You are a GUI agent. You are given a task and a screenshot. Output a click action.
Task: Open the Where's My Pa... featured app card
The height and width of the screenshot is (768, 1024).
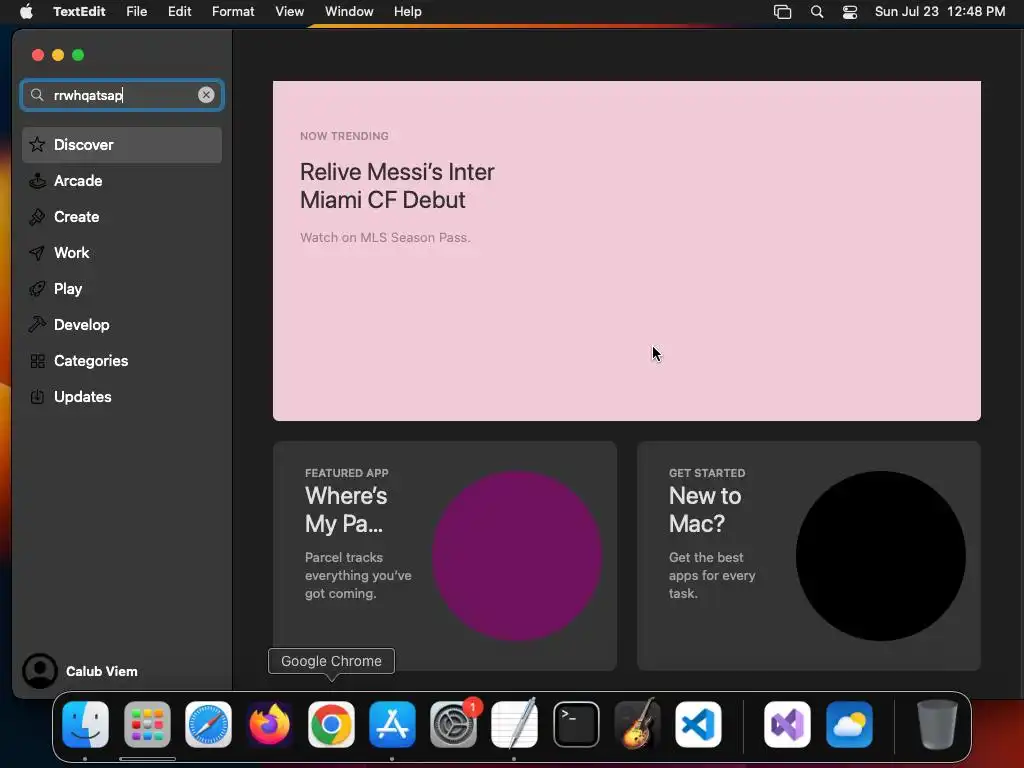445,556
